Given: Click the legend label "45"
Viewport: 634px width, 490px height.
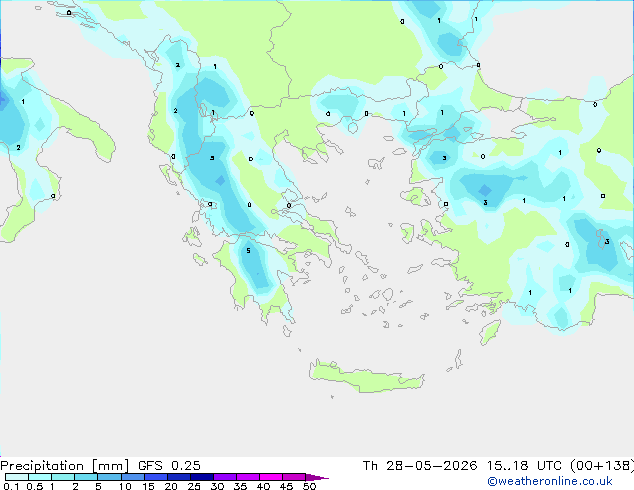Looking at the screenshot, I should [286, 486].
